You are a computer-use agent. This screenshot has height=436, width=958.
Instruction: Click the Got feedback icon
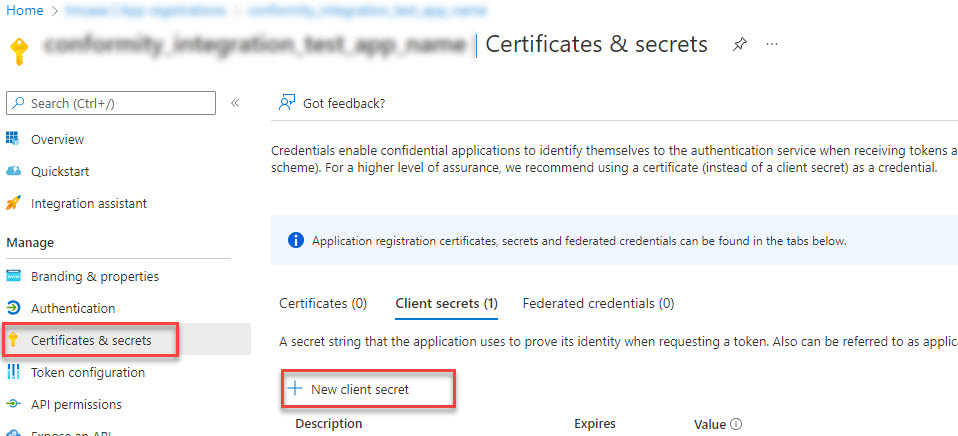tap(287, 103)
